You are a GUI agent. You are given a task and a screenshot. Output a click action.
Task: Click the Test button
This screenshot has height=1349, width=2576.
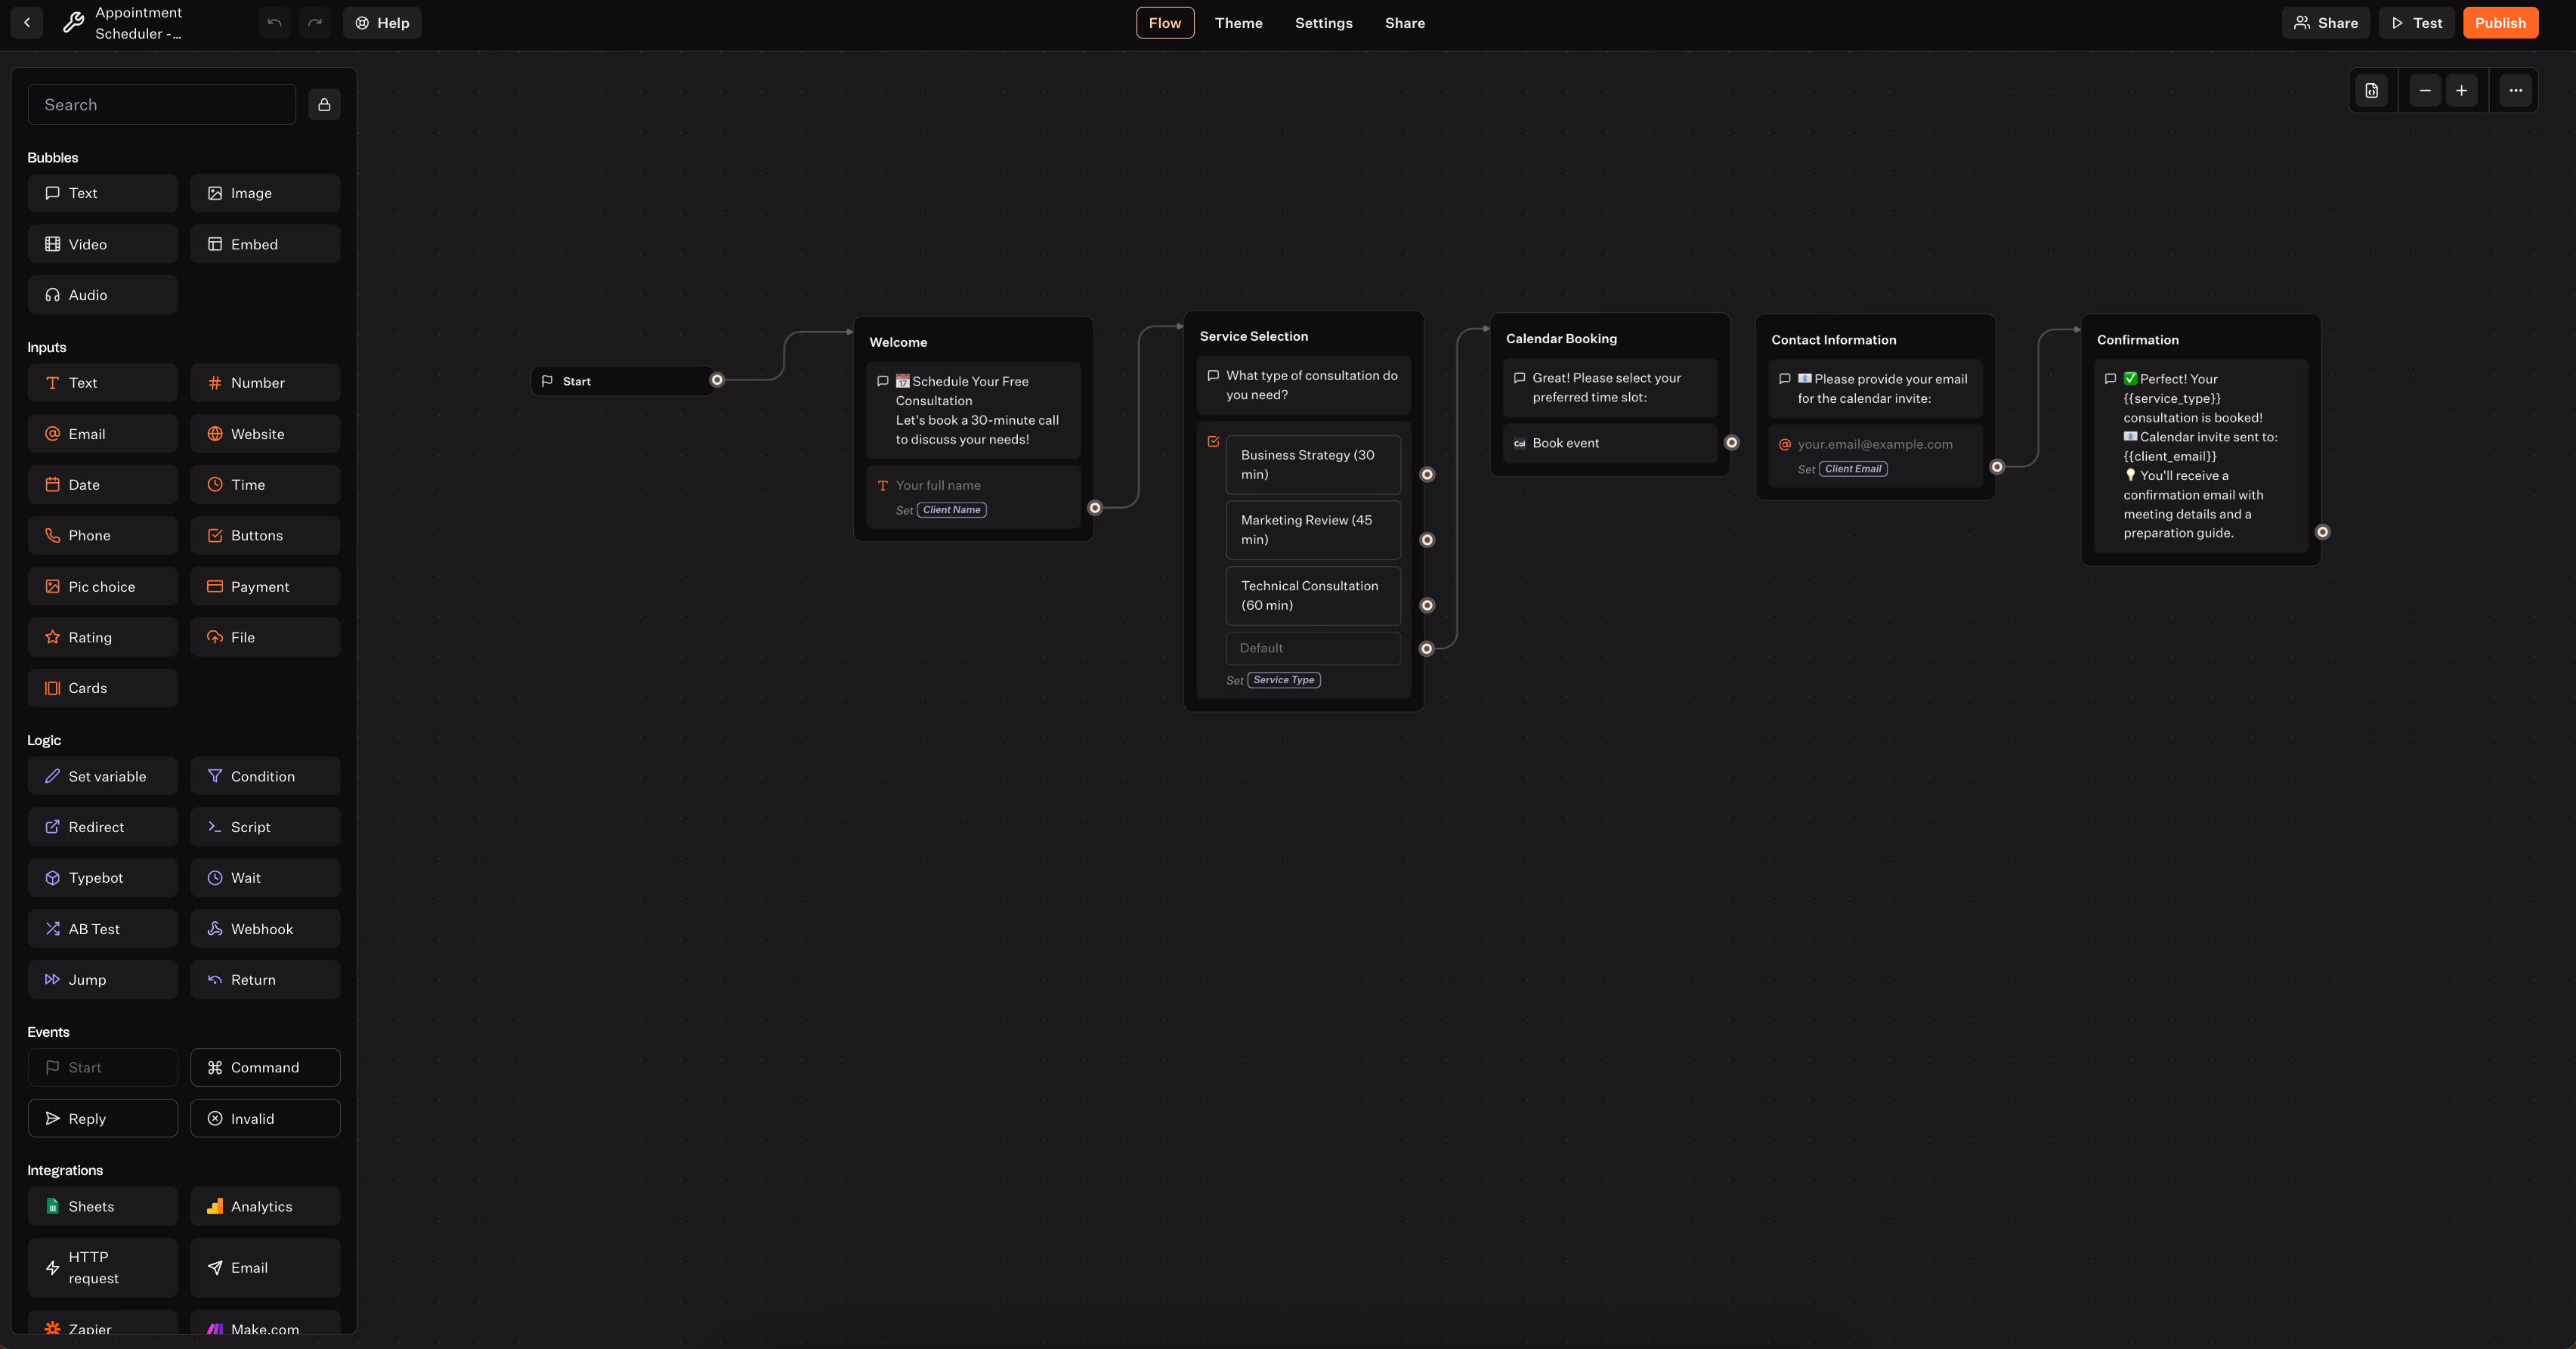2416,23
